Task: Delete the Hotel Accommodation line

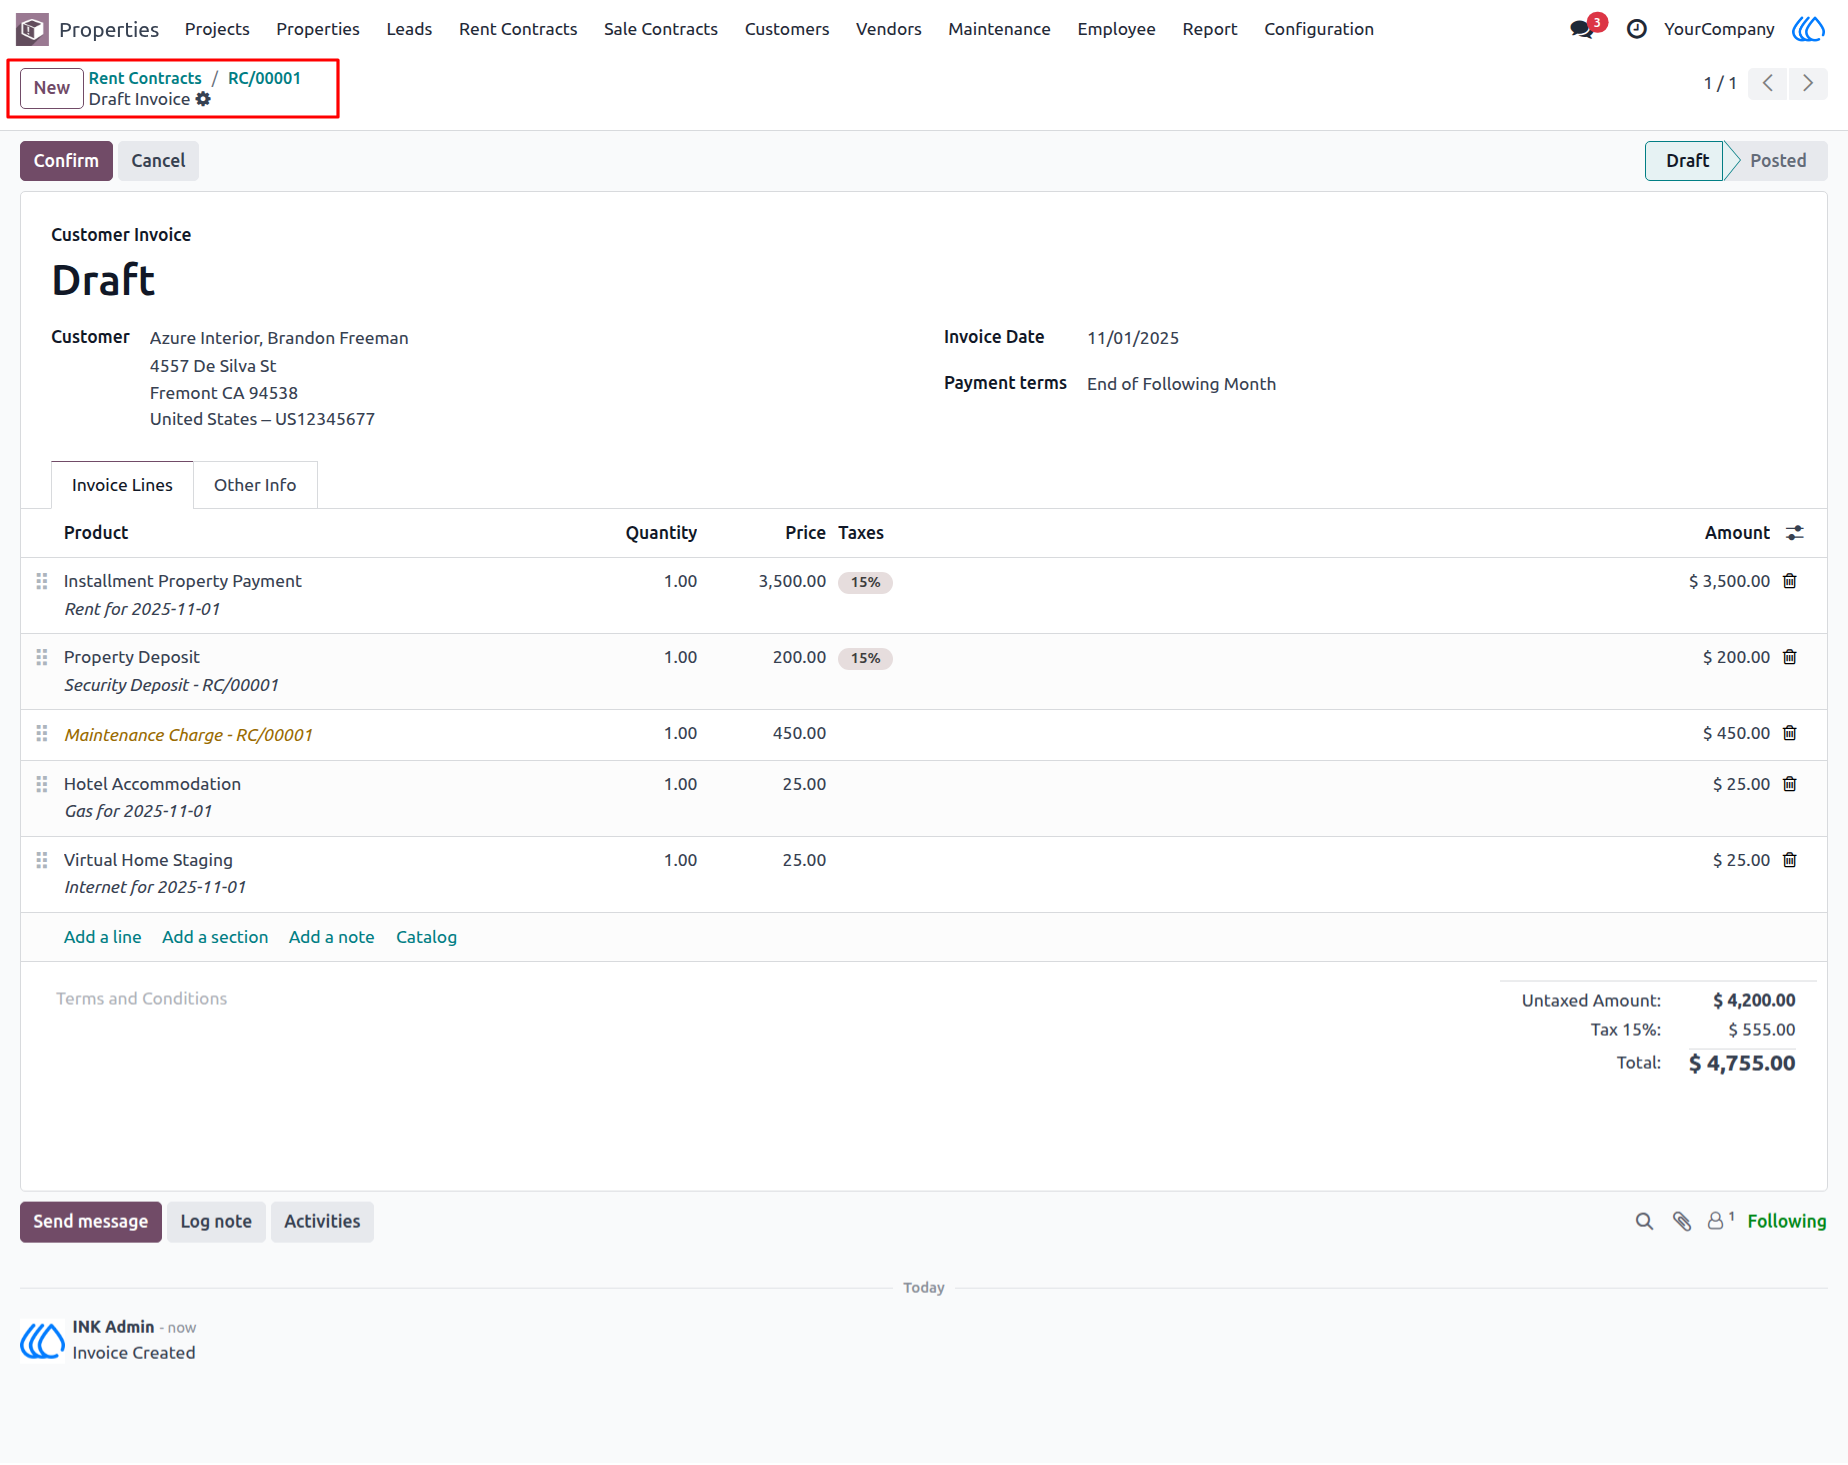Action: pos(1790,784)
